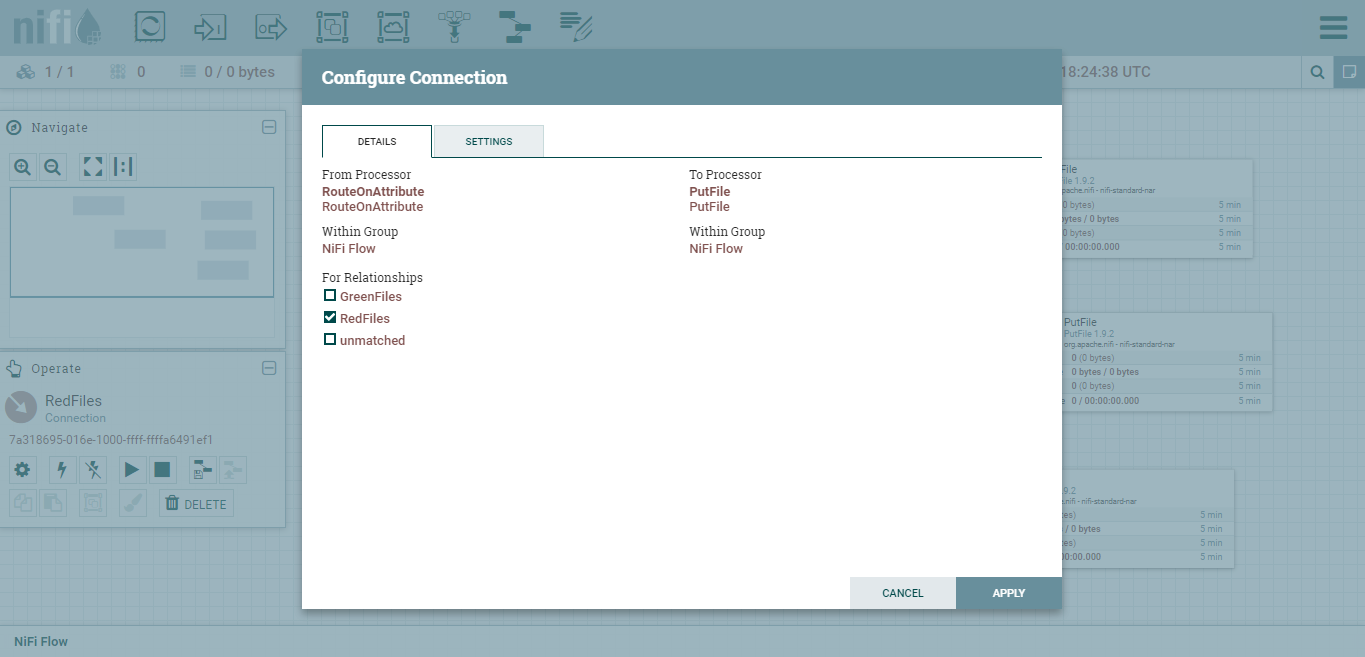The width and height of the screenshot is (1365, 657).
Task: Click the Remote Process Group icon
Action: 393,27
